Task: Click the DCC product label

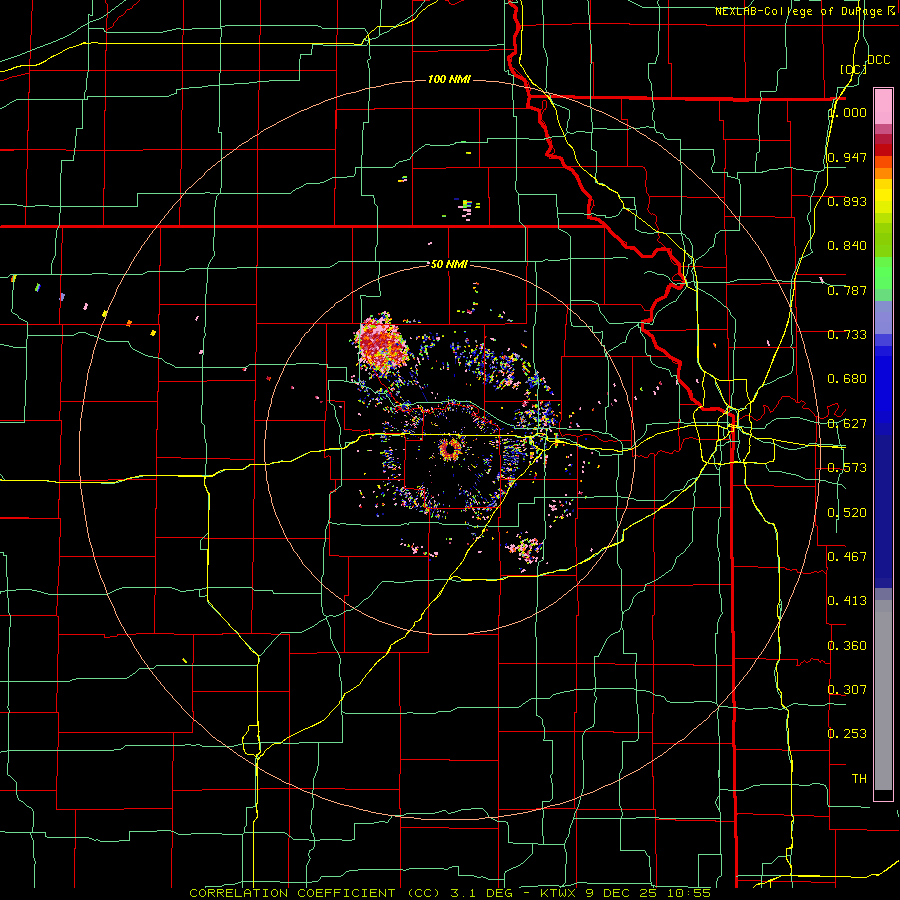Action: coord(878,60)
